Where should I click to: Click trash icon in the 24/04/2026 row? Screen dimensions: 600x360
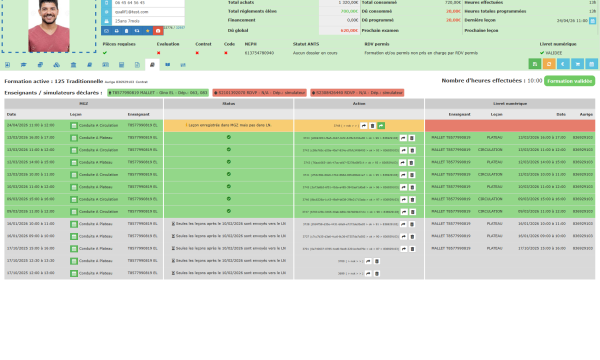pyautogui.click(x=372, y=125)
